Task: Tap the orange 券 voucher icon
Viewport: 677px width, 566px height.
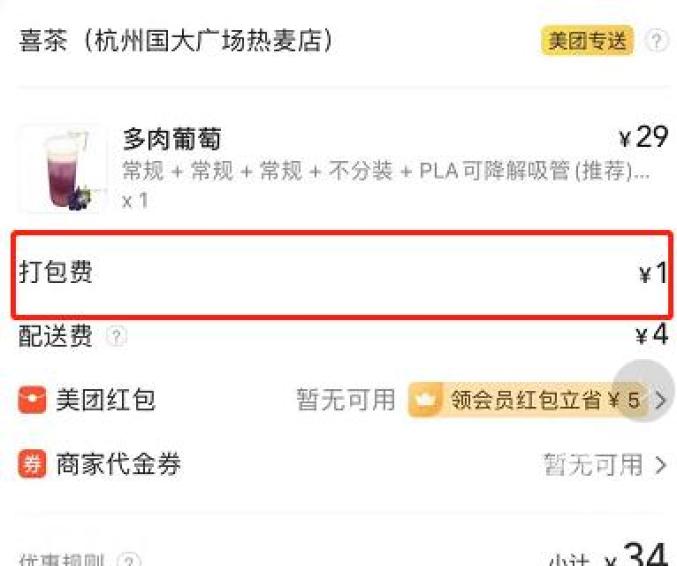Action: point(32,464)
